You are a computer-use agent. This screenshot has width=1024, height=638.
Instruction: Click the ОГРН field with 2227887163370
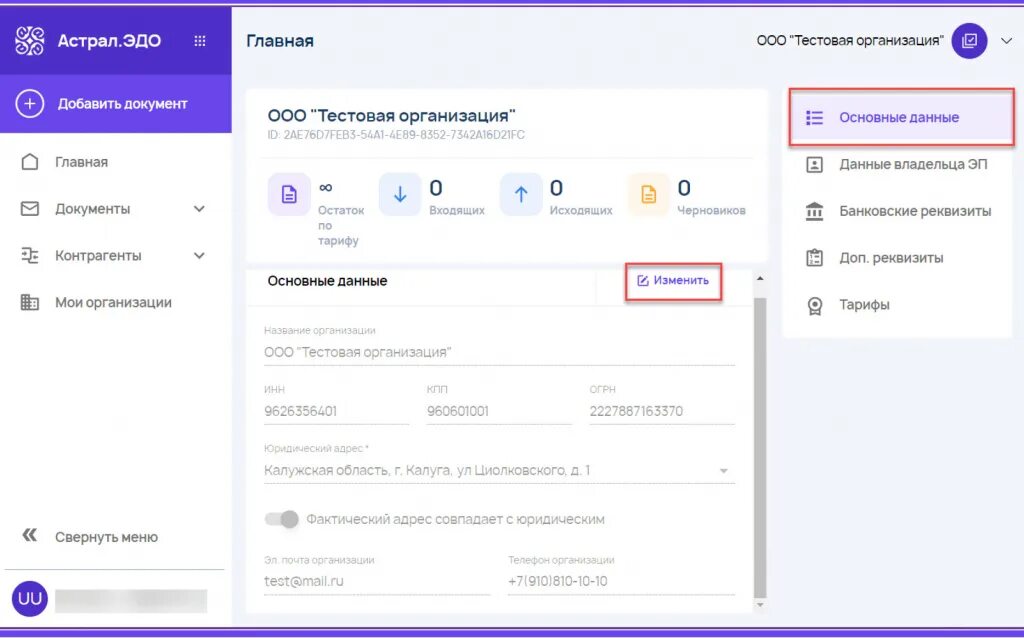tap(662, 411)
